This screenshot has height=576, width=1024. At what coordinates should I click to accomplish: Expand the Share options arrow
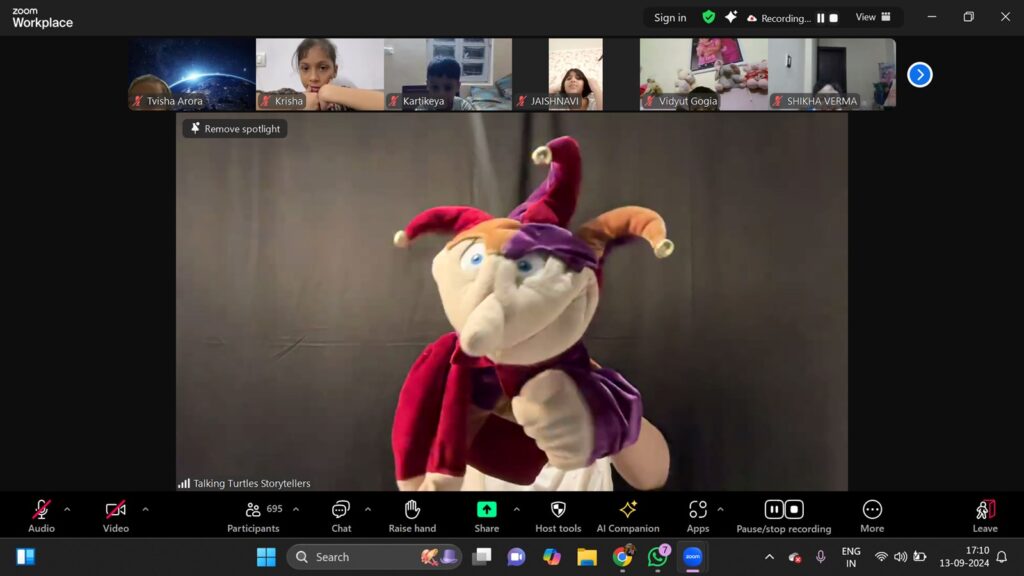(516, 509)
